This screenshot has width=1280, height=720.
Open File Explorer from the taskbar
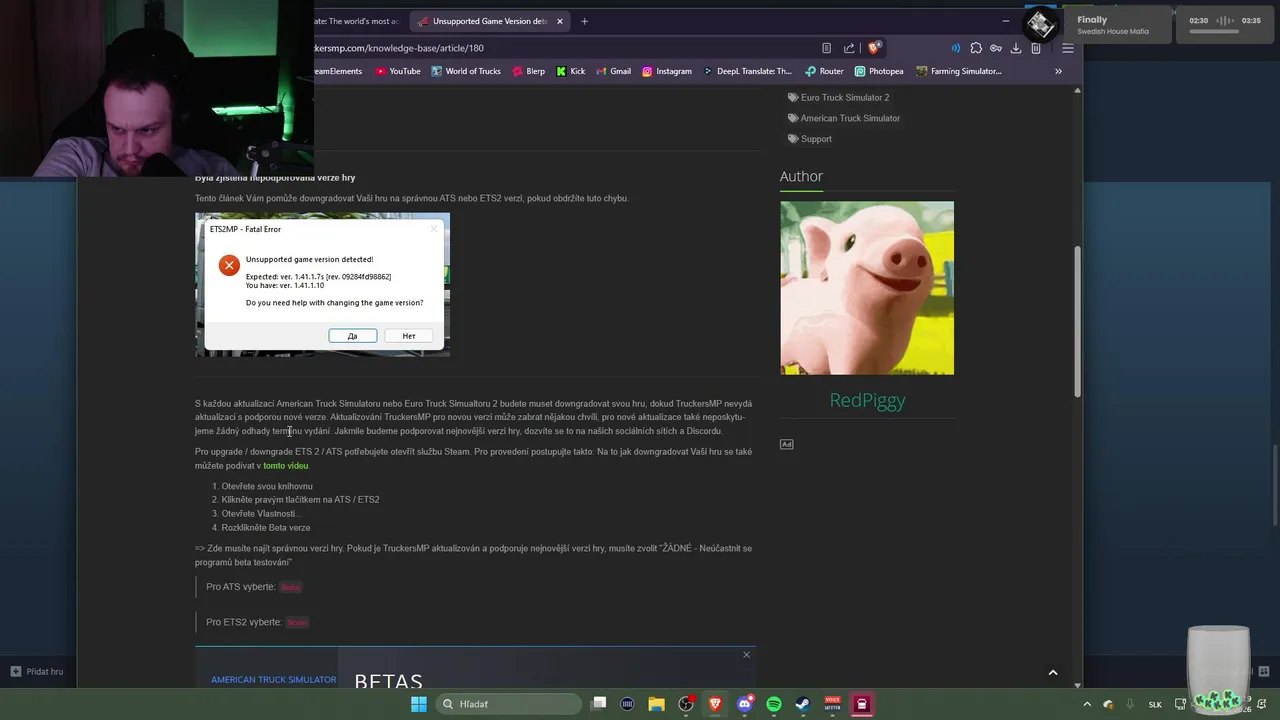pyautogui.click(x=656, y=704)
